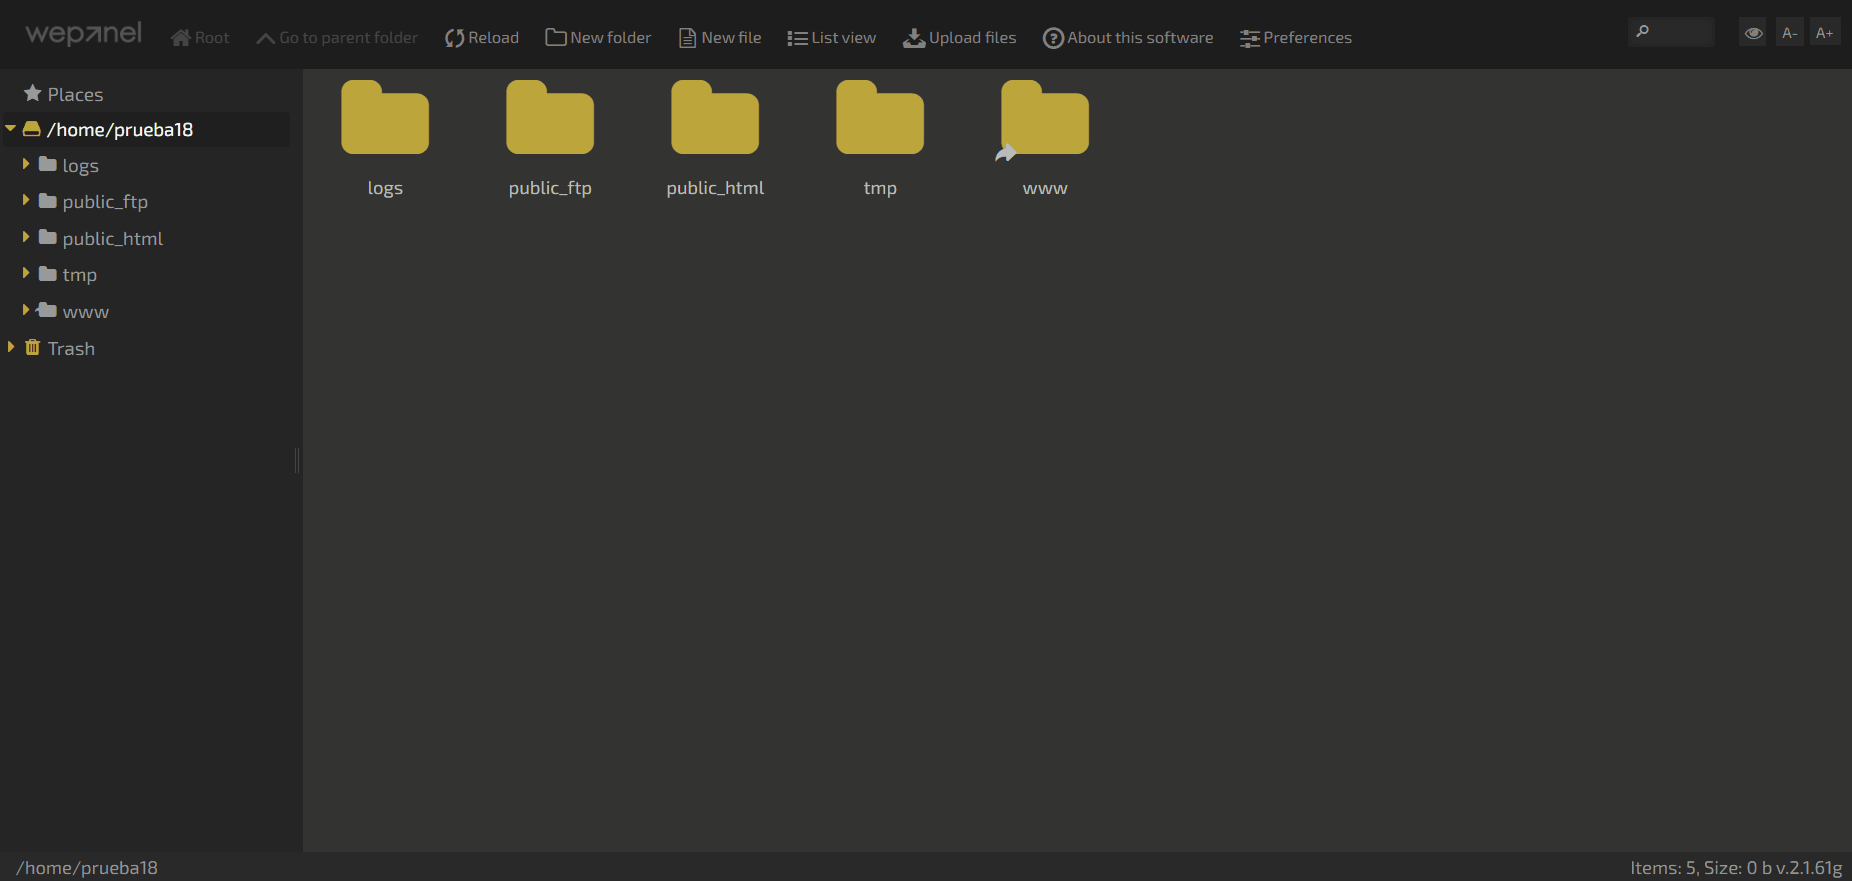
Task: Click the sidebar resize handle
Action: [x=297, y=460]
